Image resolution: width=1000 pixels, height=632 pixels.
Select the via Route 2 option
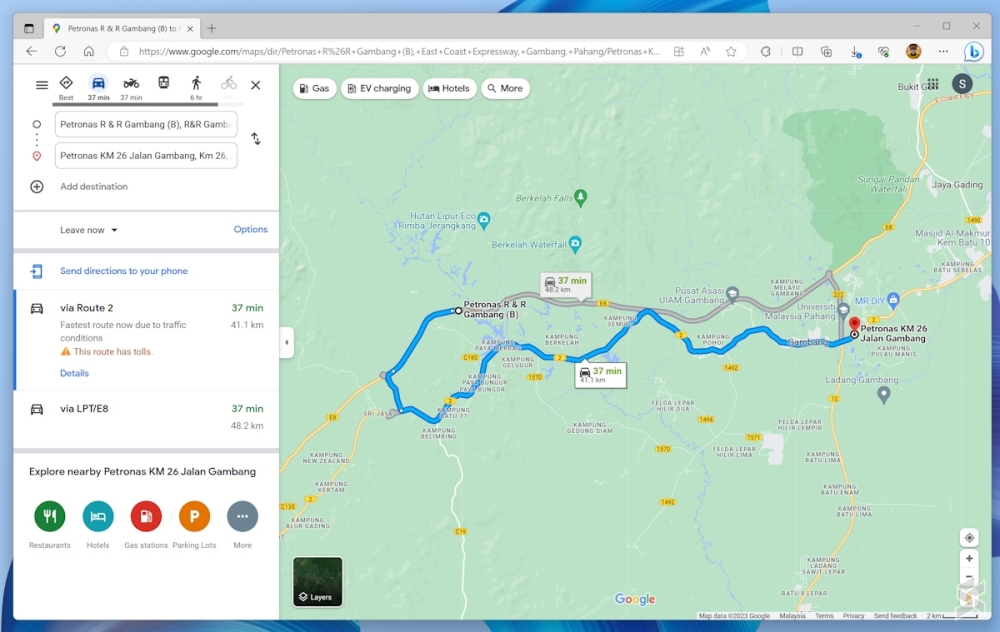(147, 340)
